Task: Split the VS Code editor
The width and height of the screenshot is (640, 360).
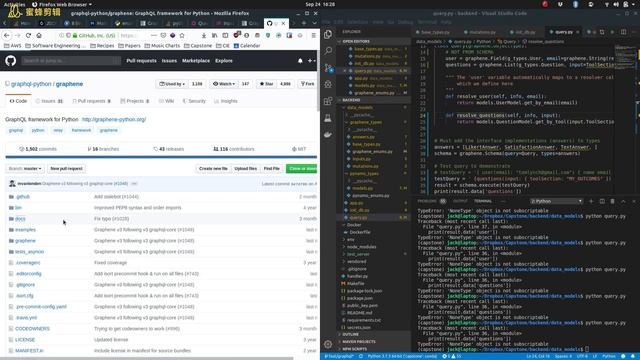Action: tap(623, 32)
